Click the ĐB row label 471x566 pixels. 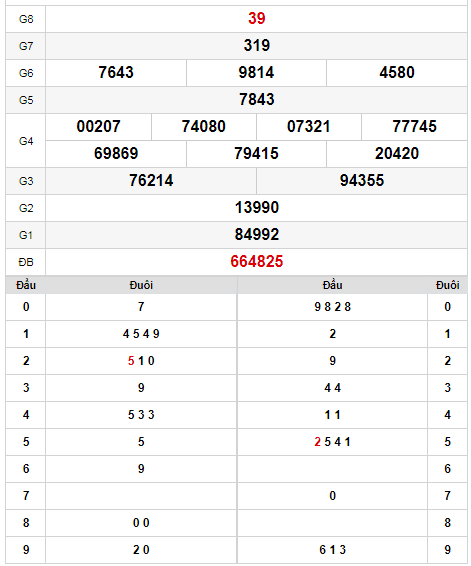(x=26, y=262)
